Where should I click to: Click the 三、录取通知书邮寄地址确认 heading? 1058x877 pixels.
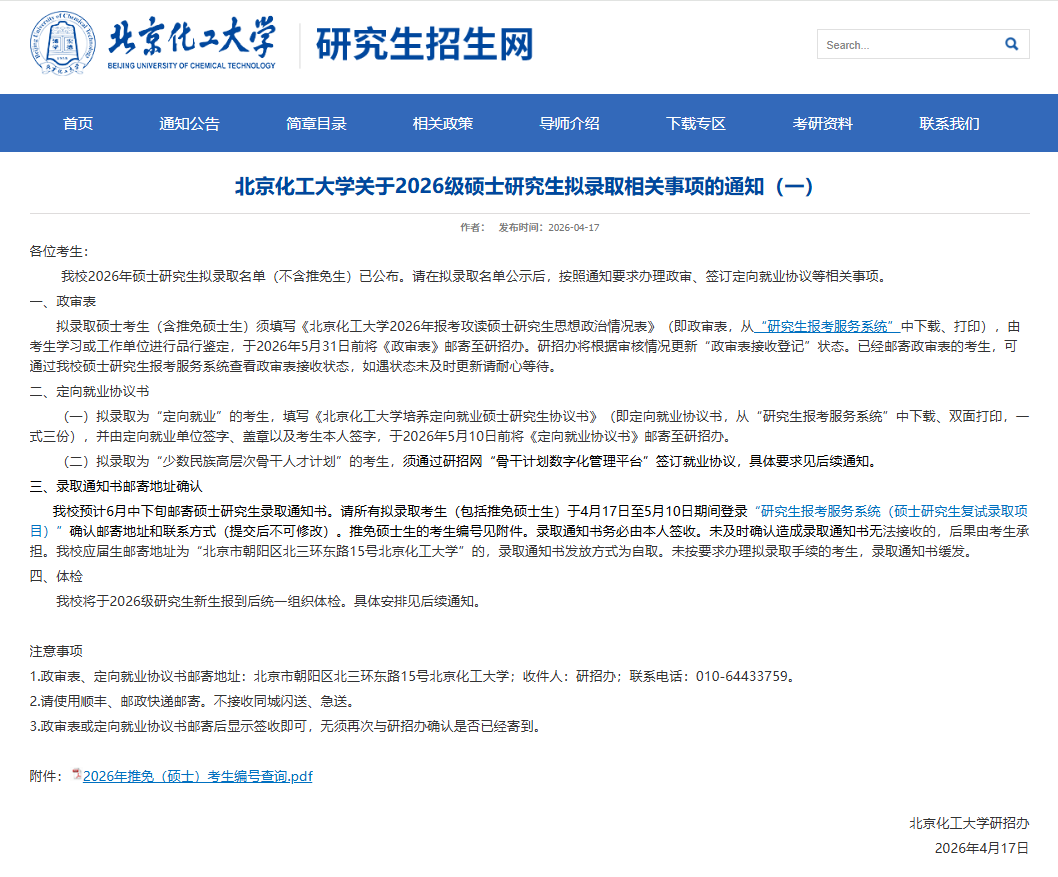116,486
